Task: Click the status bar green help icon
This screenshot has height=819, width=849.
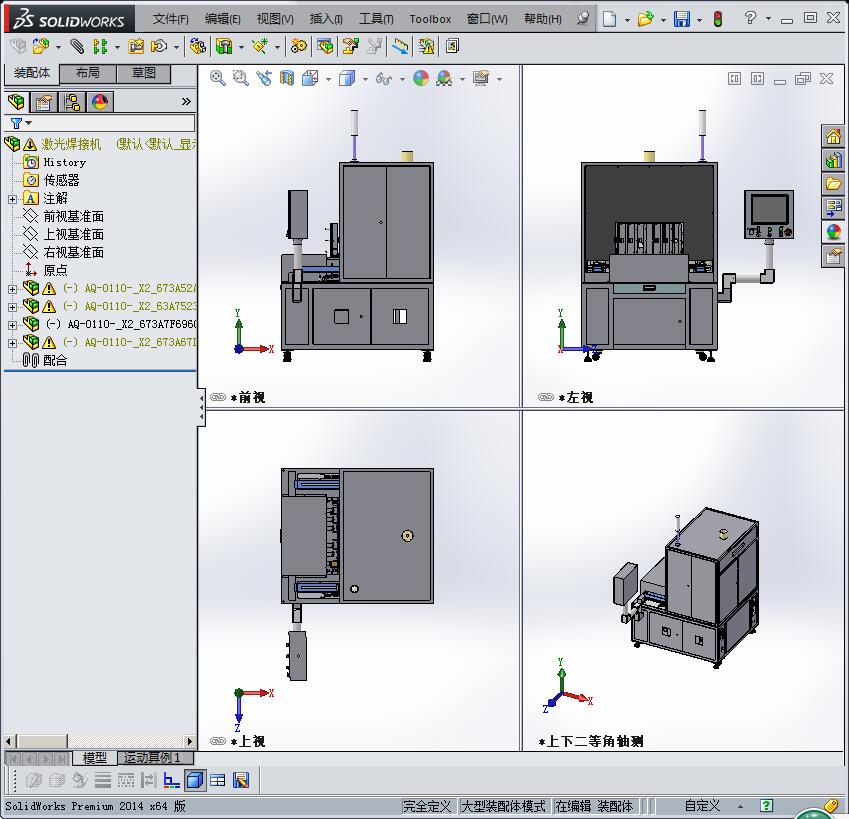Action: (766, 805)
